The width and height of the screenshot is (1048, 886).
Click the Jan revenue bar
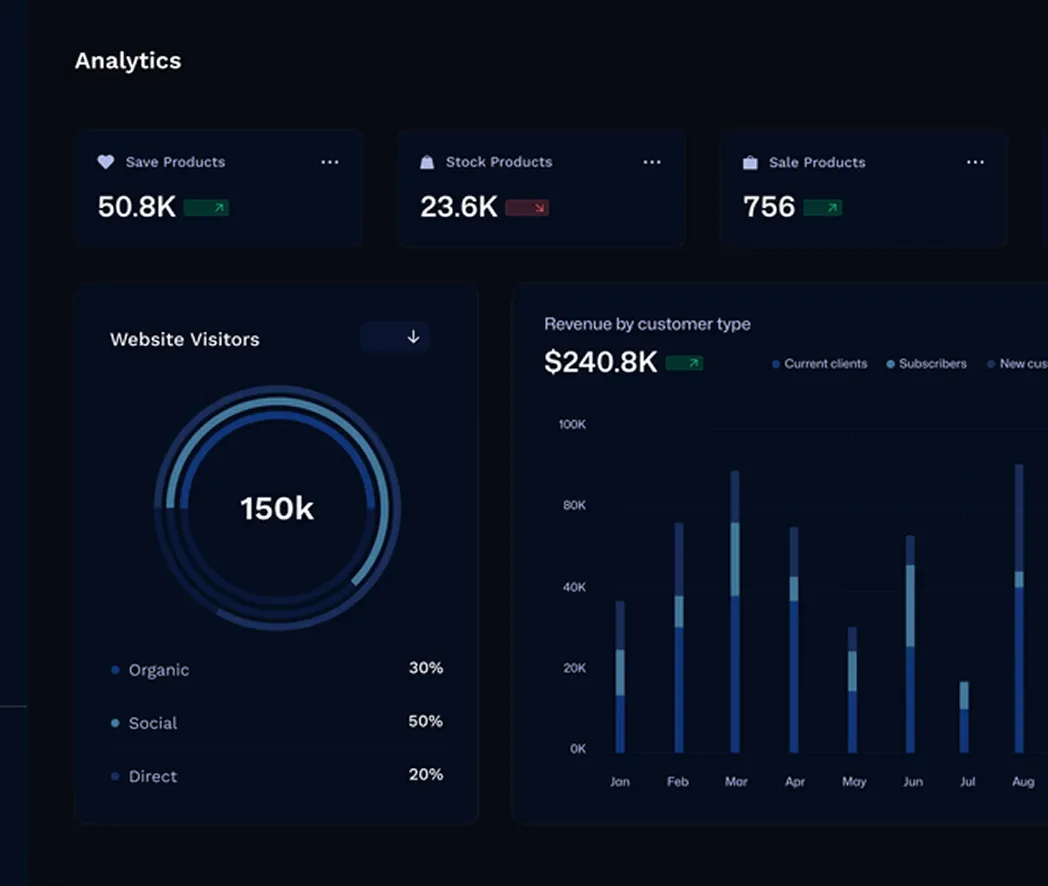(x=620, y=677)
